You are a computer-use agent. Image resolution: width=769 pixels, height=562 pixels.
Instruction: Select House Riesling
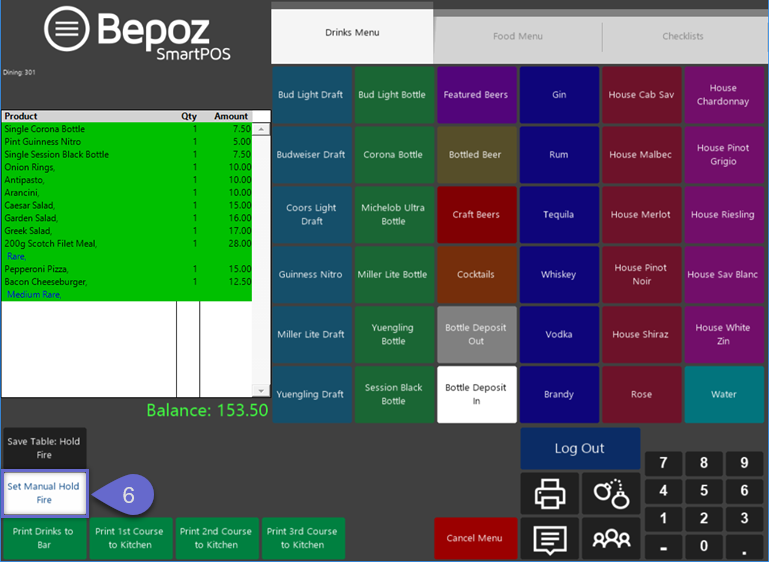tap(724, 214)
